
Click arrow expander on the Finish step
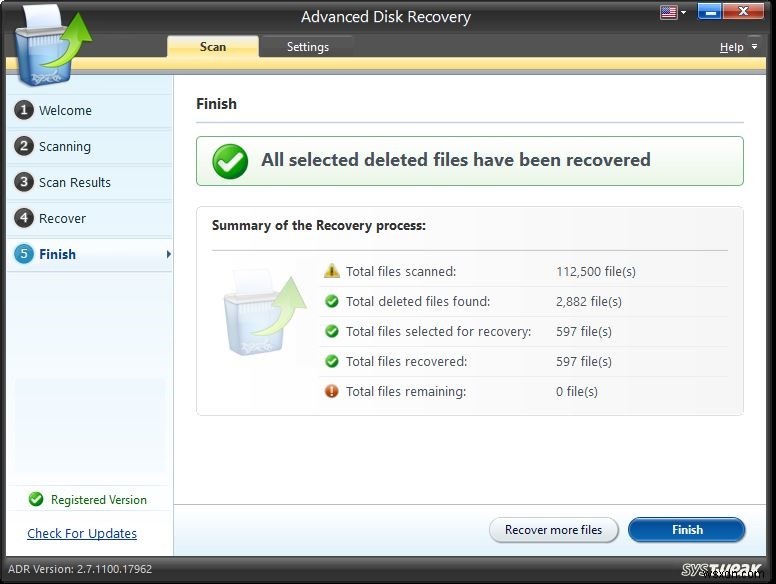168,254
